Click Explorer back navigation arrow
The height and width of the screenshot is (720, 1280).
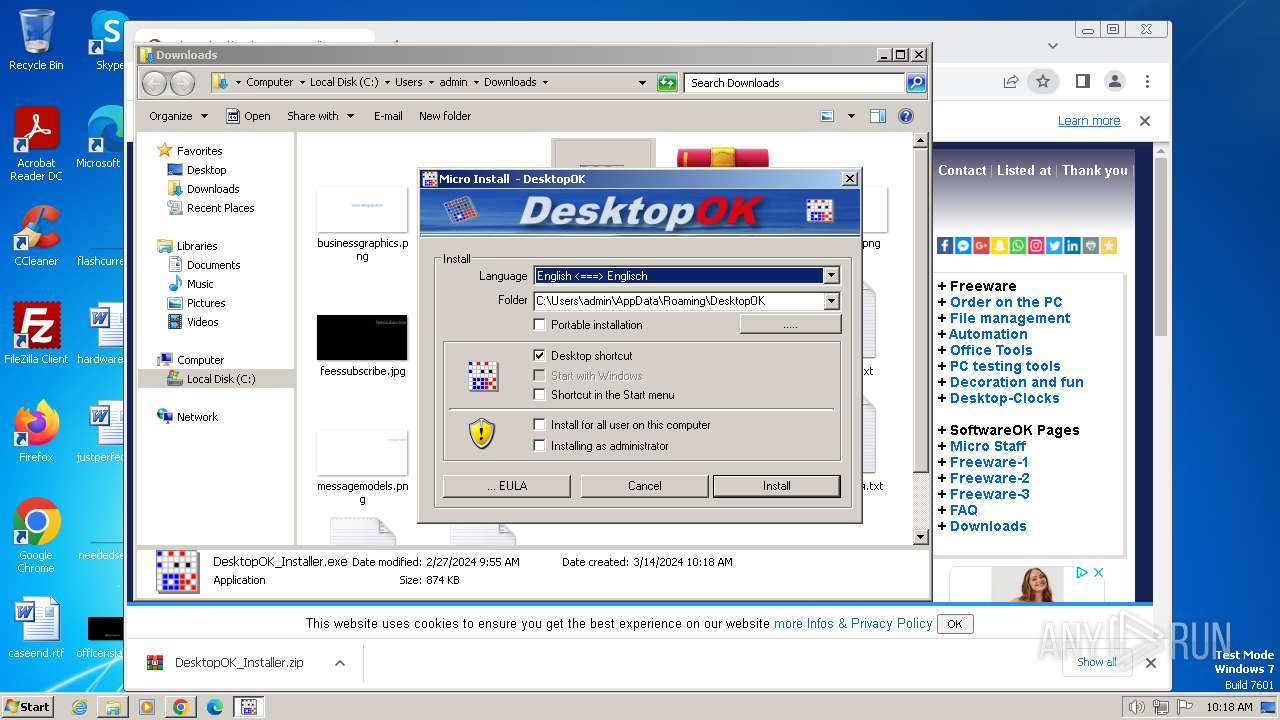coord(154,83)
